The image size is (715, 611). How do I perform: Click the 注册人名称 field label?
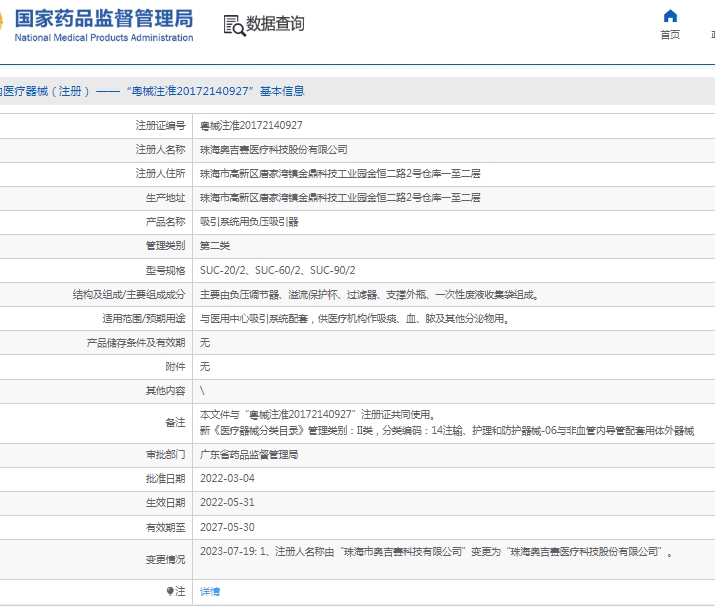click(x=161, y=150)
